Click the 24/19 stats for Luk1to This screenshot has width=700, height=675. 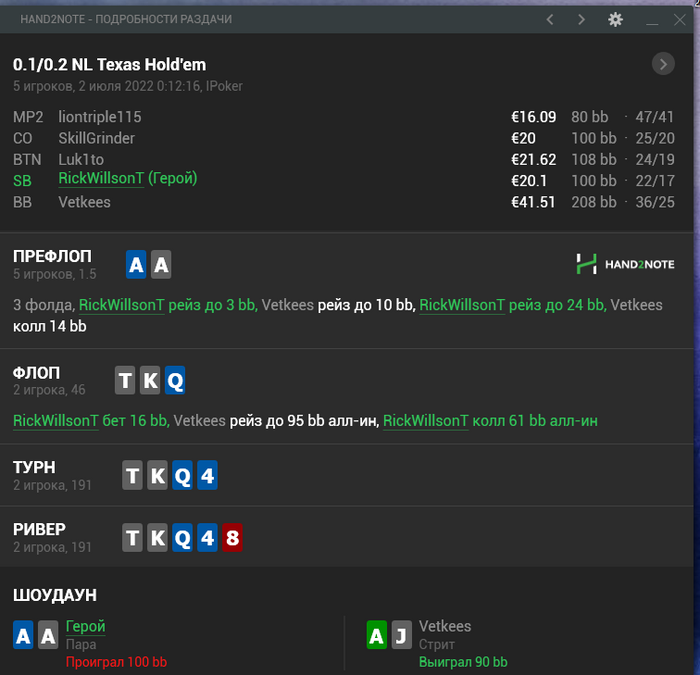pyautogui.click(x=655, y=160)
